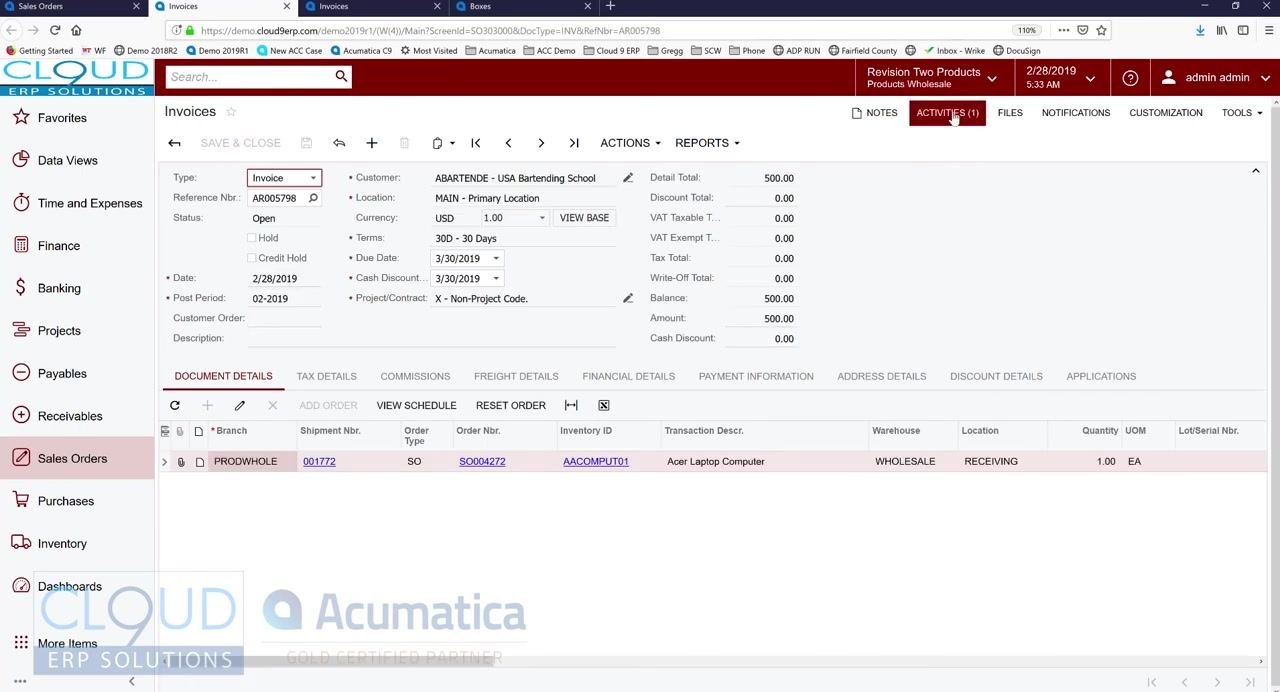Open the NOTES panel

(874, 113)
